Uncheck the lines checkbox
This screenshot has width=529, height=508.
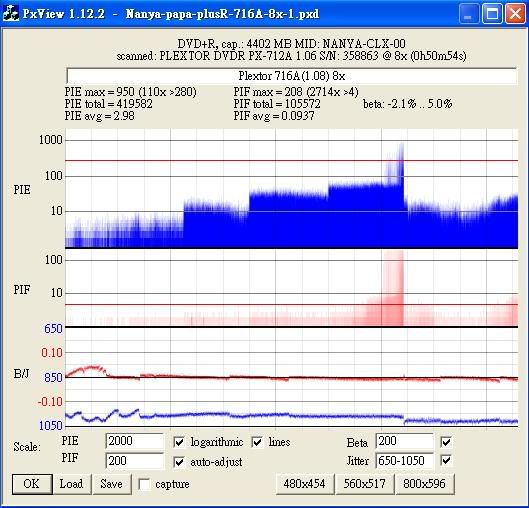point(257,442)
